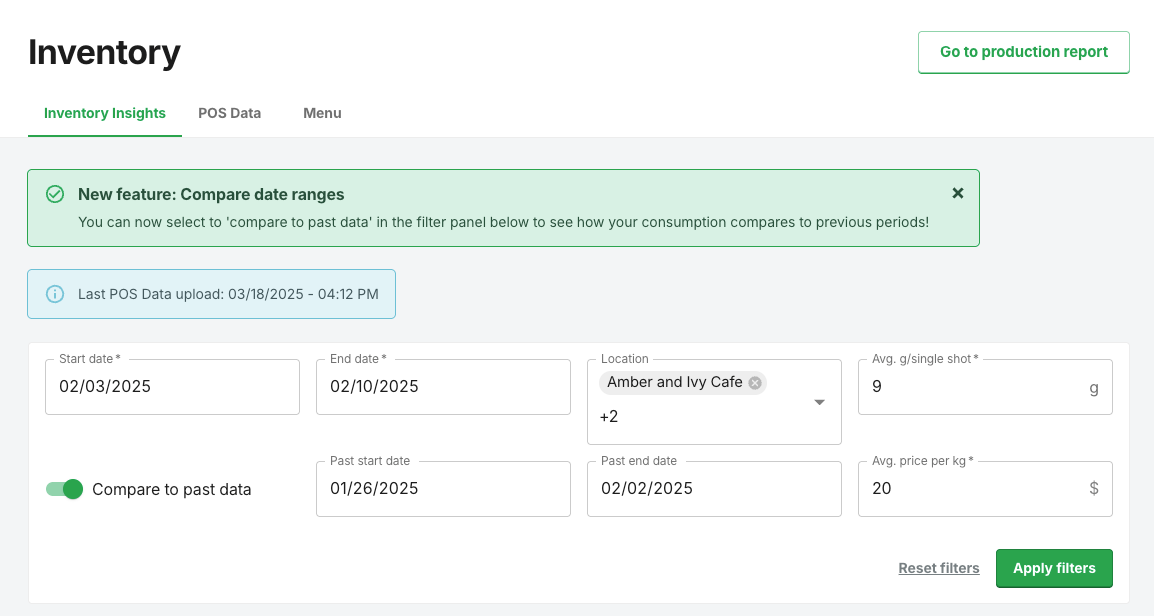Click the gram unit in shot field

click(1094, 386)
